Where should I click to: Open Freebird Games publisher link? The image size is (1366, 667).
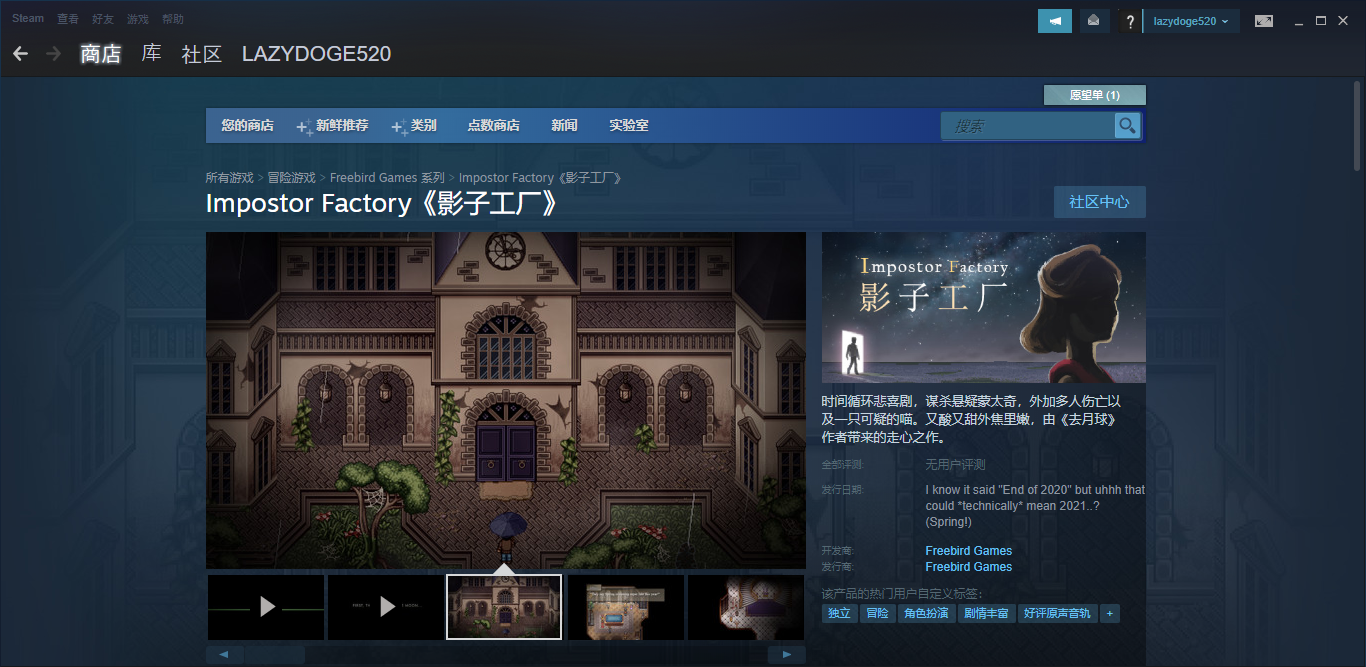[x=969, y=567]
